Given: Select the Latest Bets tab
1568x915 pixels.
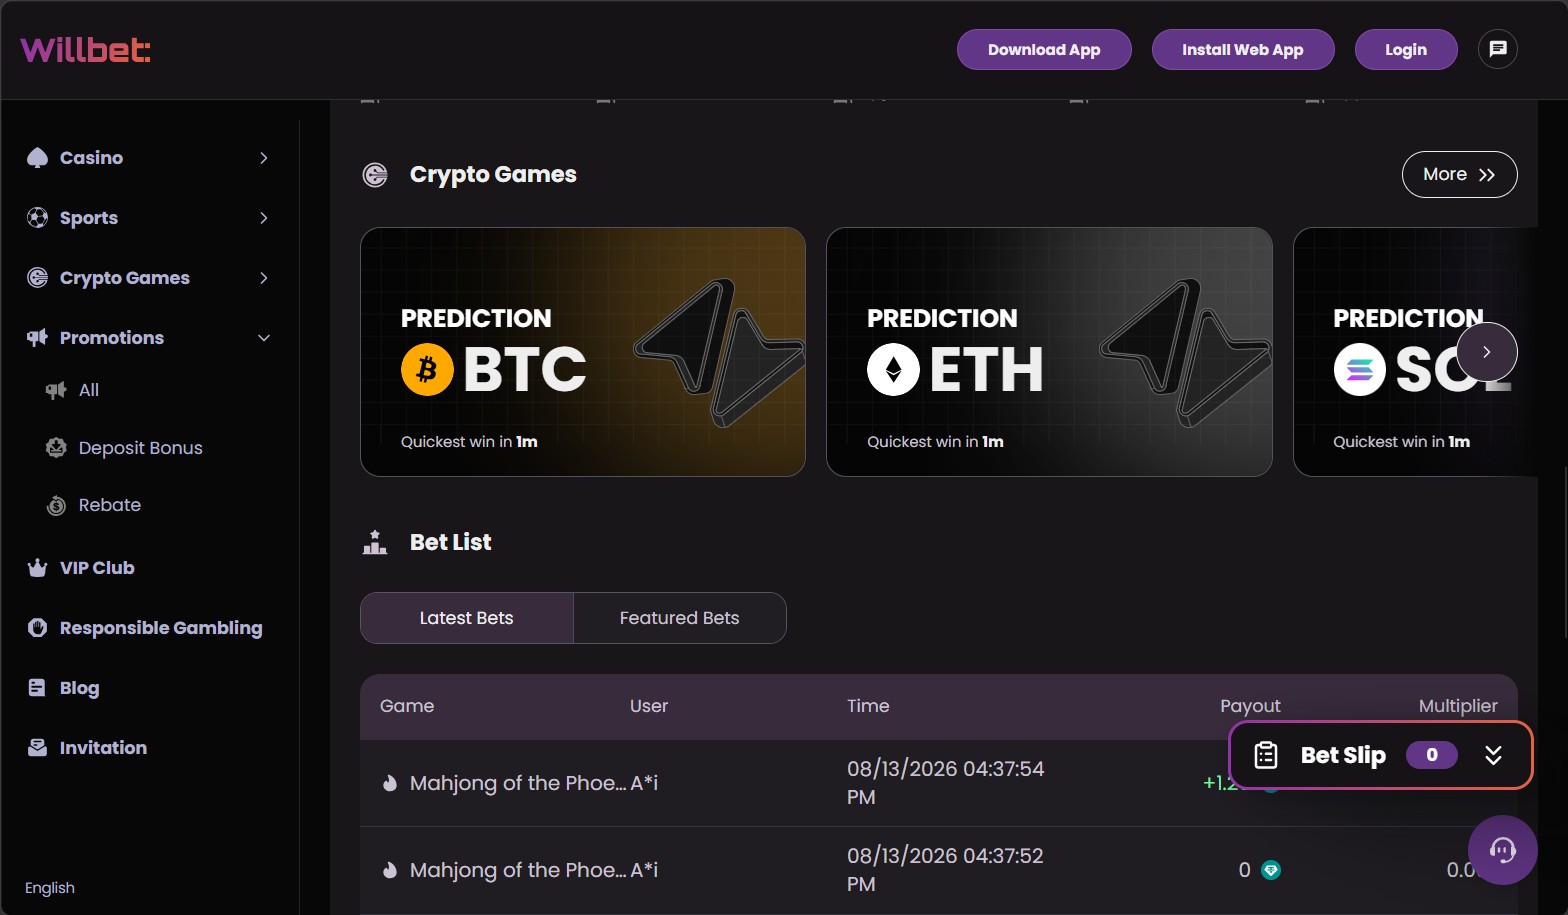Looking at the screenshot, I should tap(467, 618).
